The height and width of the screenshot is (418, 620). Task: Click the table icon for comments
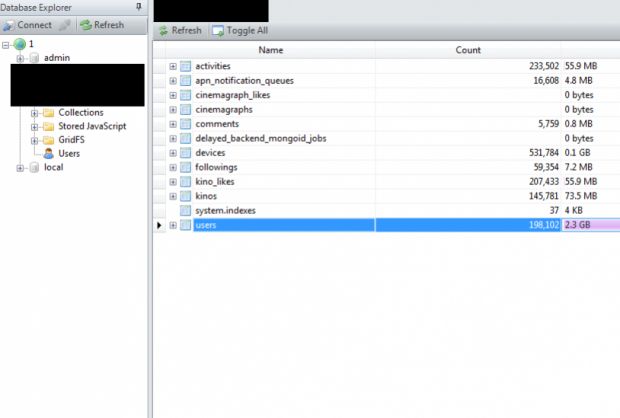click(x=185, y=124)
